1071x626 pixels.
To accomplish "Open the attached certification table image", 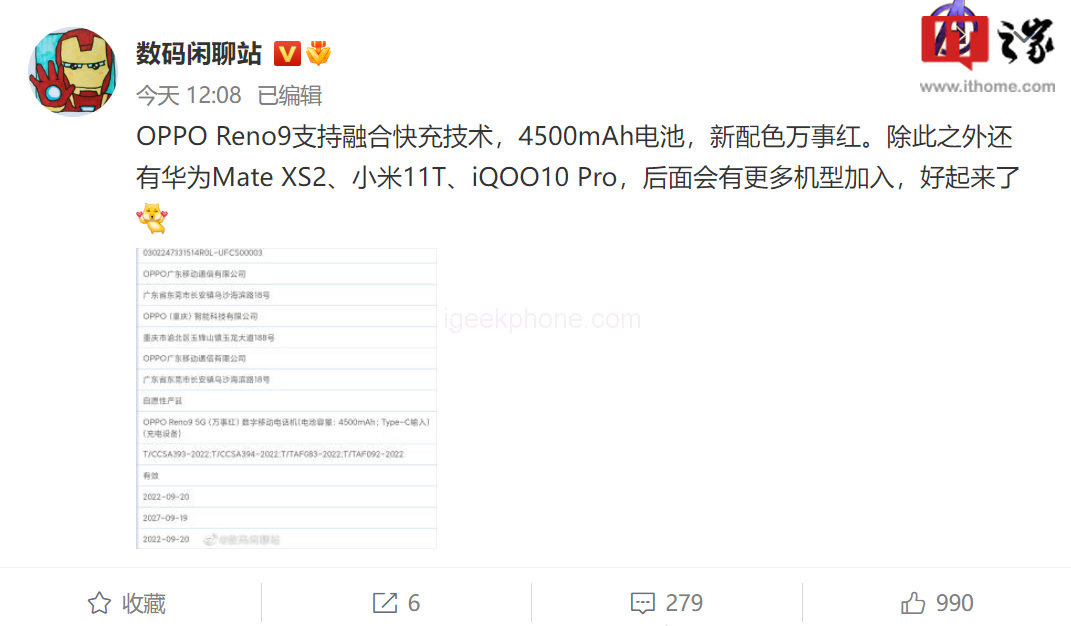I will 286,398.
